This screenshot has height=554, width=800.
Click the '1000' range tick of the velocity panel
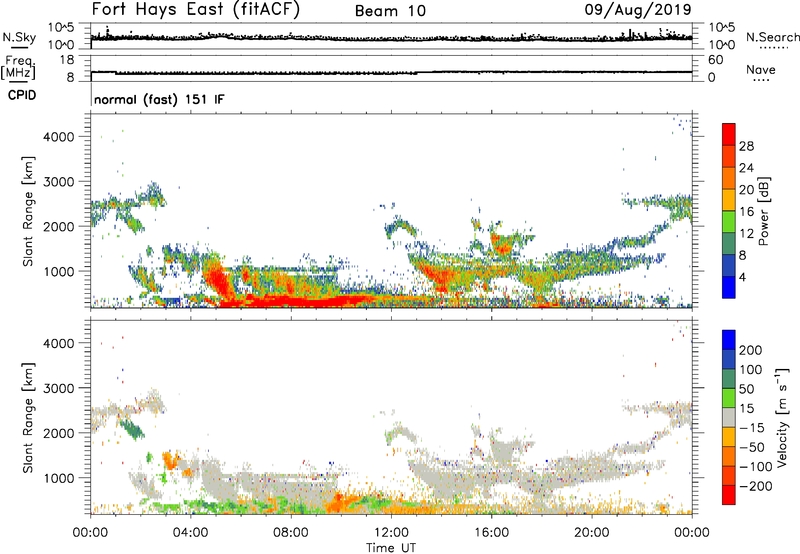[x=59, y=478]
